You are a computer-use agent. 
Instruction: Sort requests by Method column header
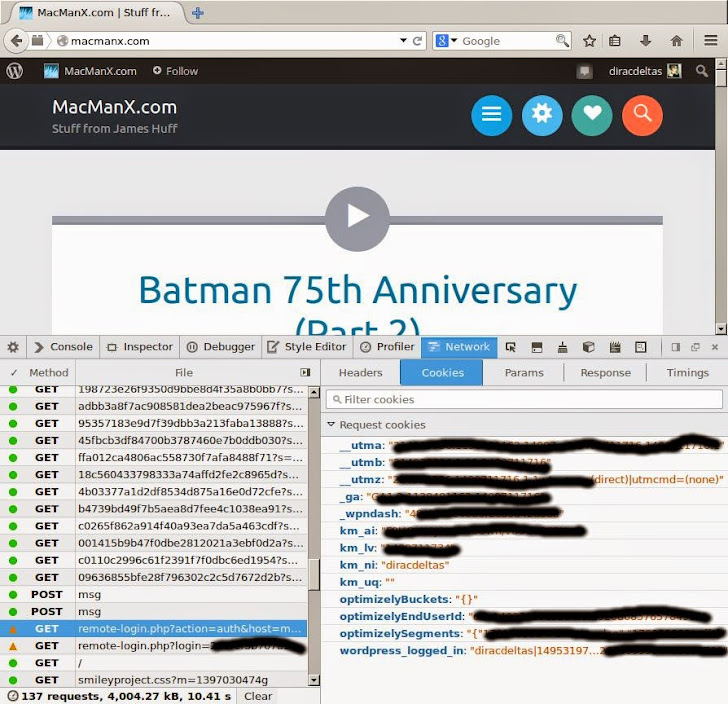tap(48, 372)
